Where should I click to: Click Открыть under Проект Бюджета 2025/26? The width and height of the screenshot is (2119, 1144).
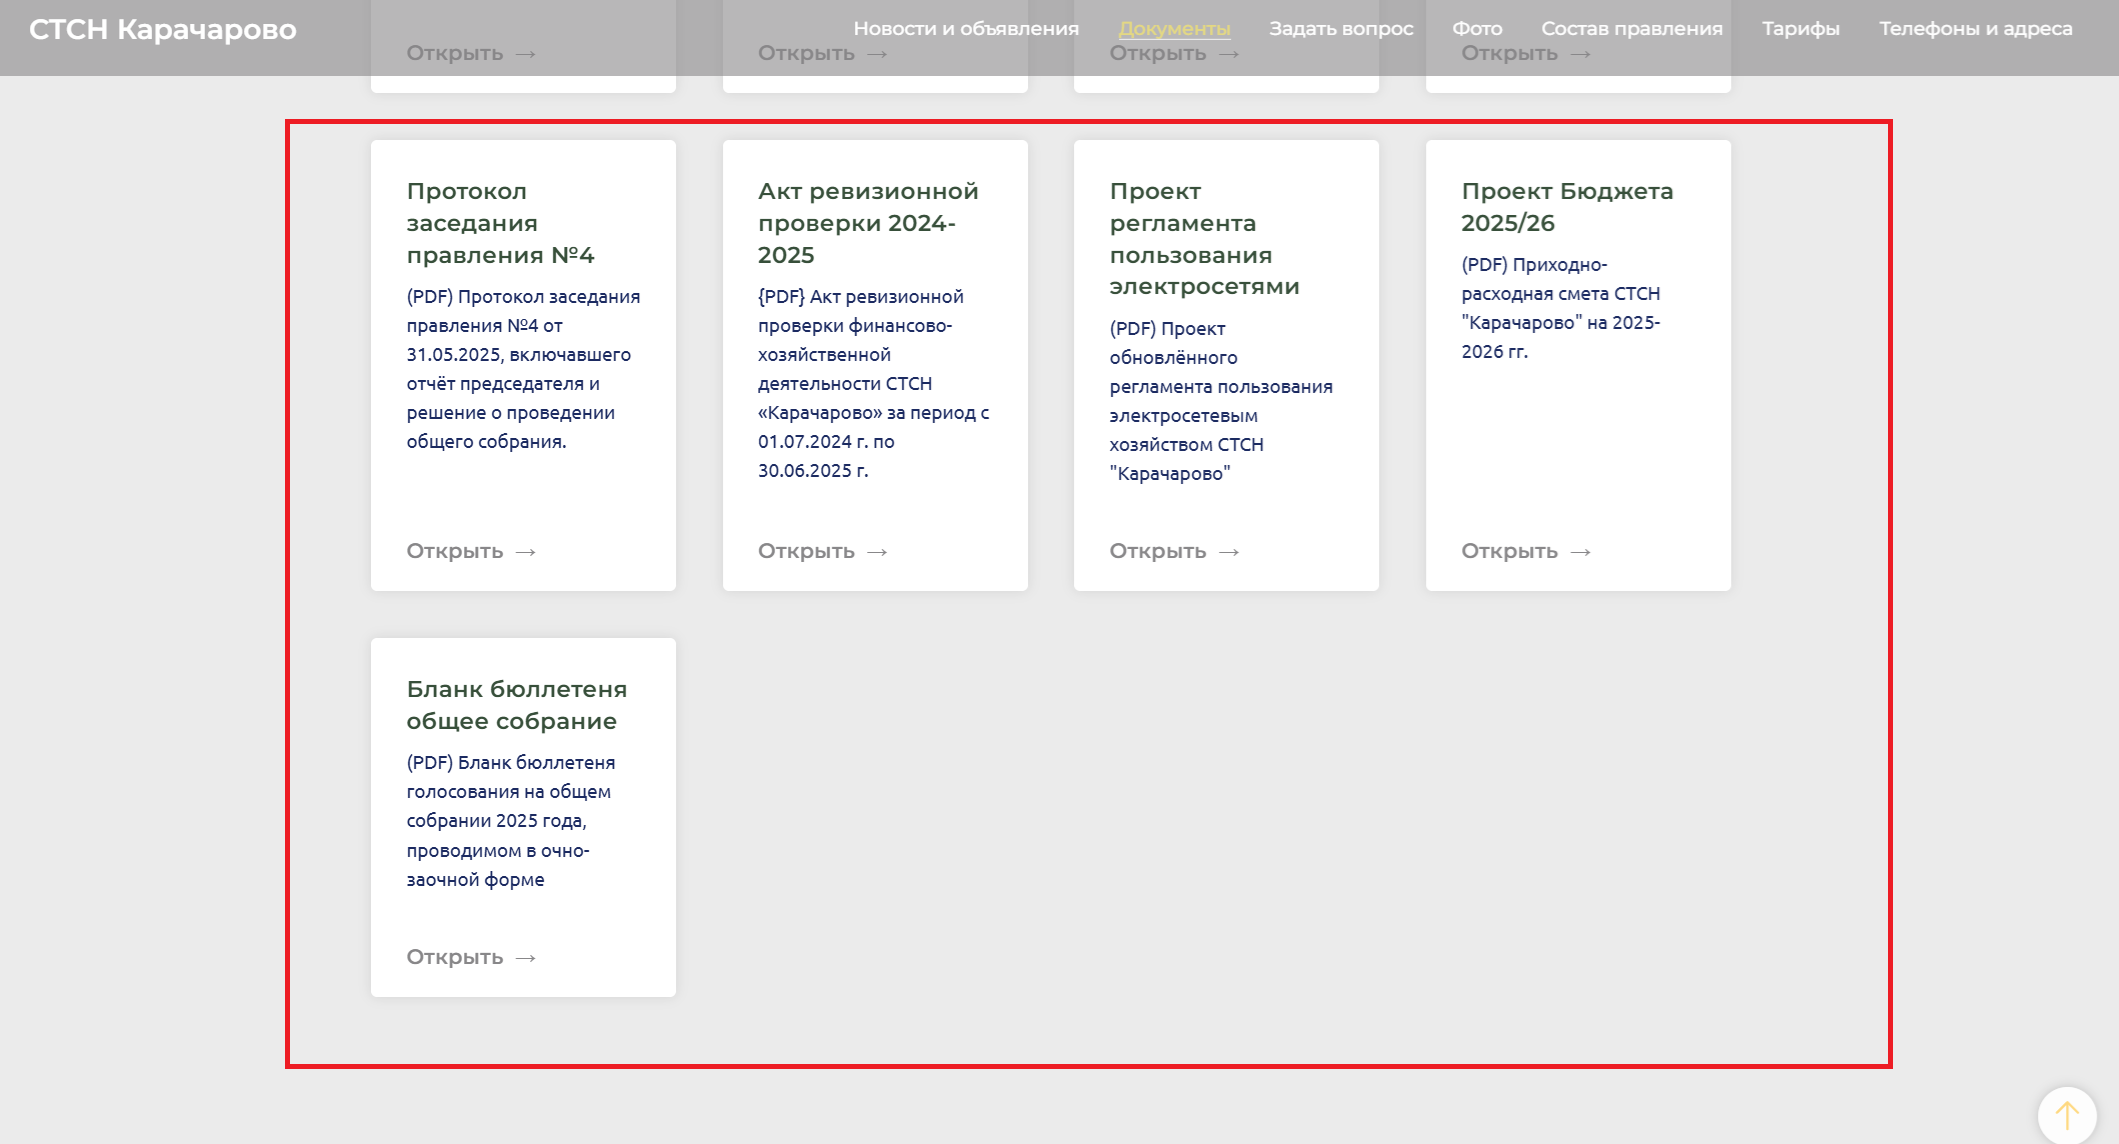pyautogui.click(x=1526, y=551)
